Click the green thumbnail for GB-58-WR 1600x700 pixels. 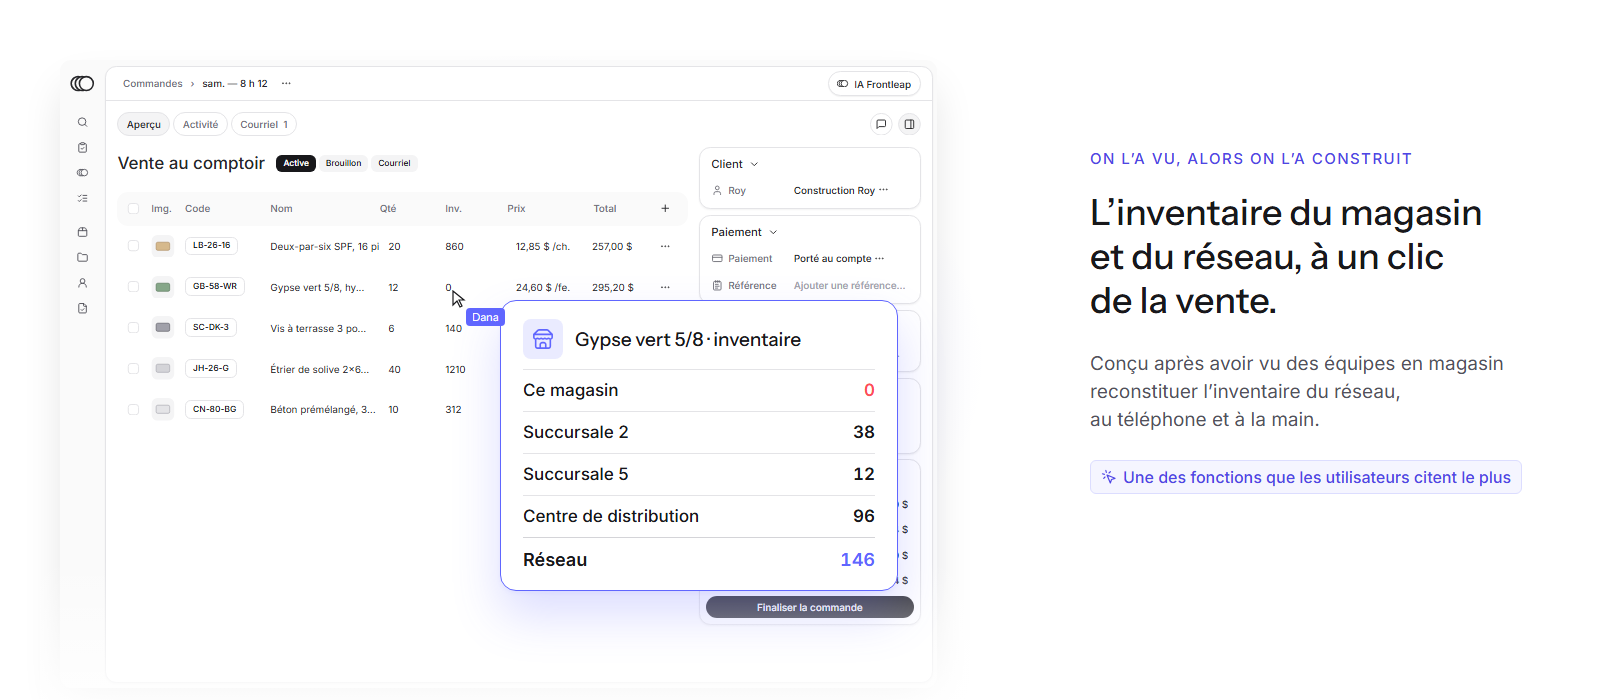[x=163, y=287]
